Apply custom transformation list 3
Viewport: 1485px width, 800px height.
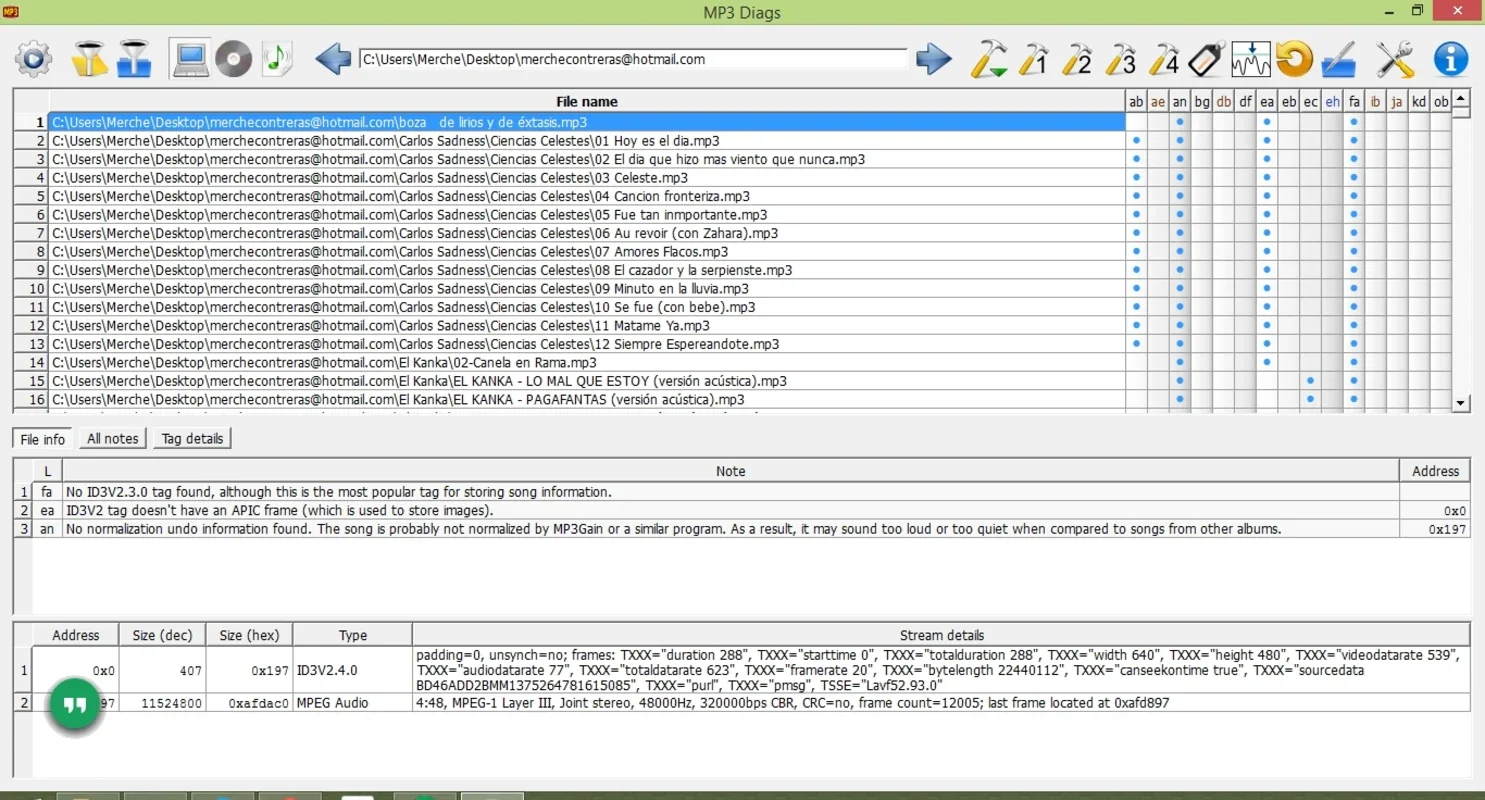[1121, 59]
